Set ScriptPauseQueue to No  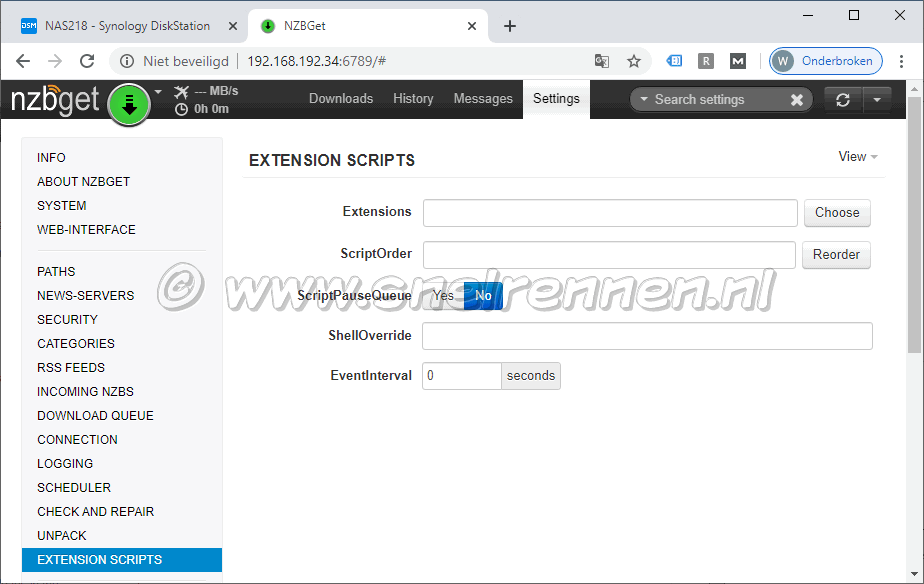[483, 295]
